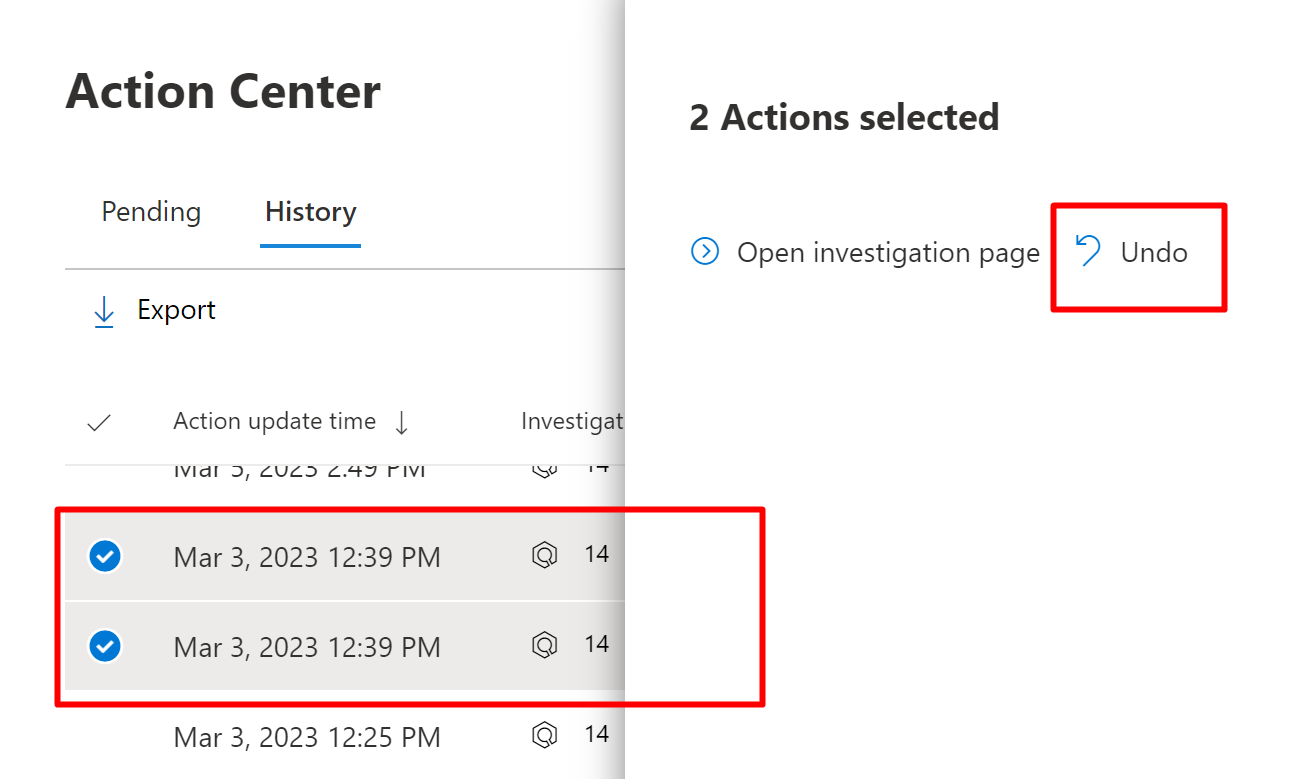This screenshot has width=1312, height=779.
Task: Select the Mar 3, 2023 12:25 PM row date
Action: [x=307, y=738]
